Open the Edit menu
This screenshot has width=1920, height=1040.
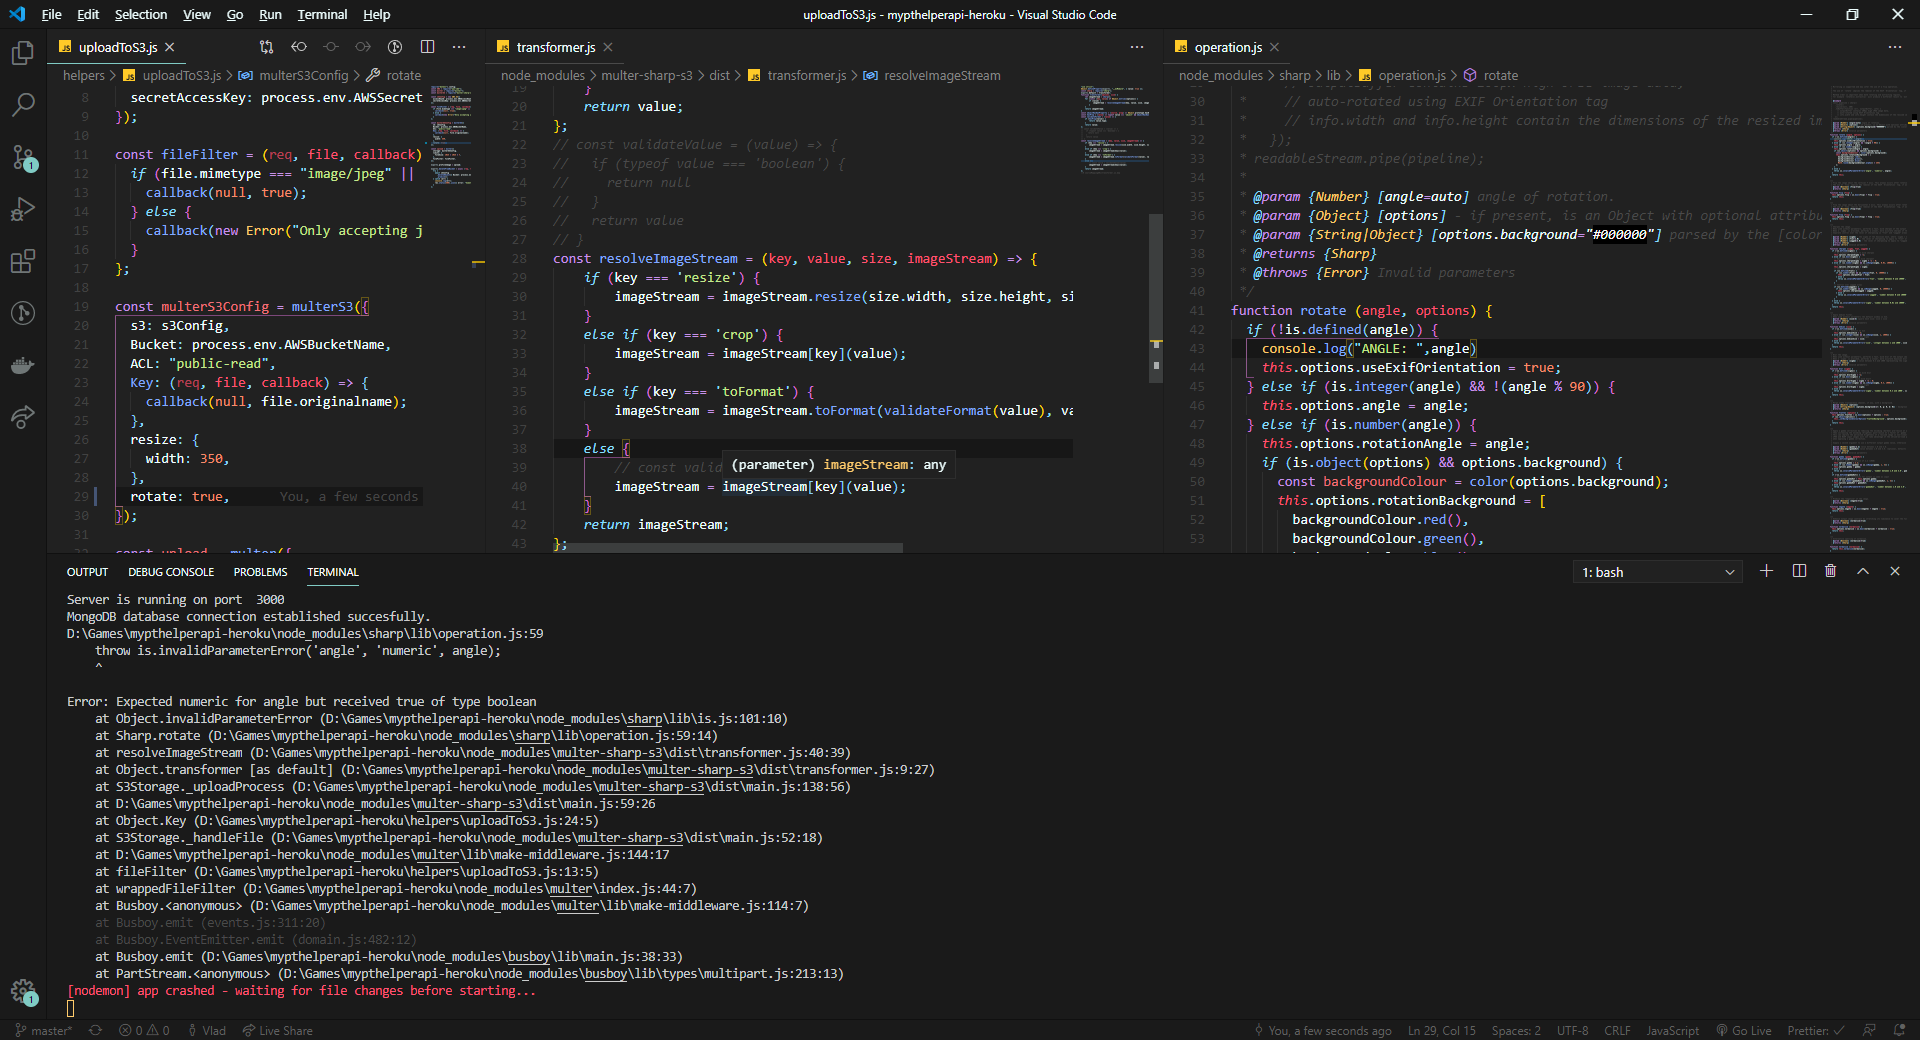coord(88,14)
